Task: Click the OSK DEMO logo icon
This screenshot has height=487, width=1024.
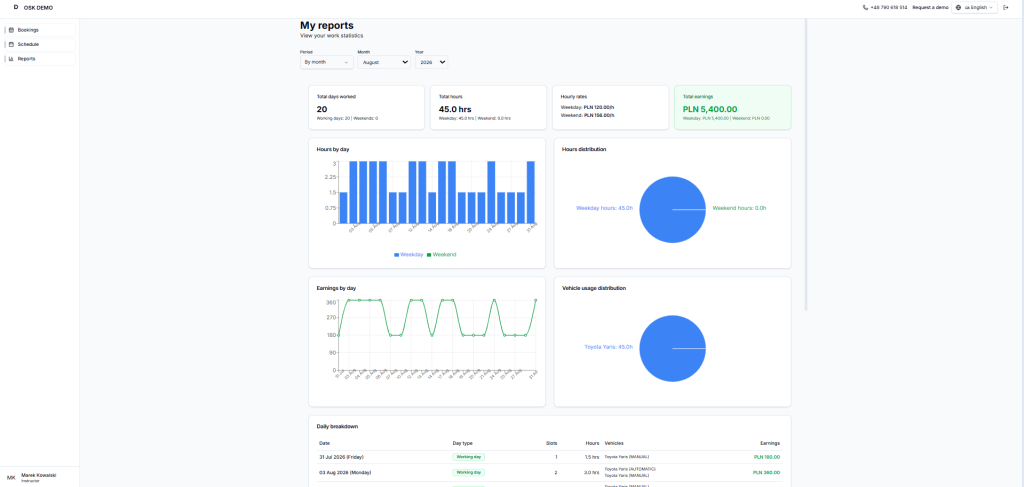Action: click(16, 7)
